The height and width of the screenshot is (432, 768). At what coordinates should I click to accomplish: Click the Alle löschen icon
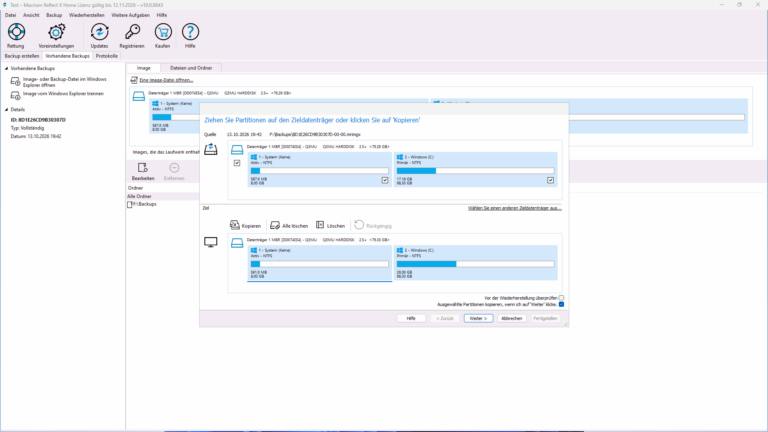[x=275, y=225]
